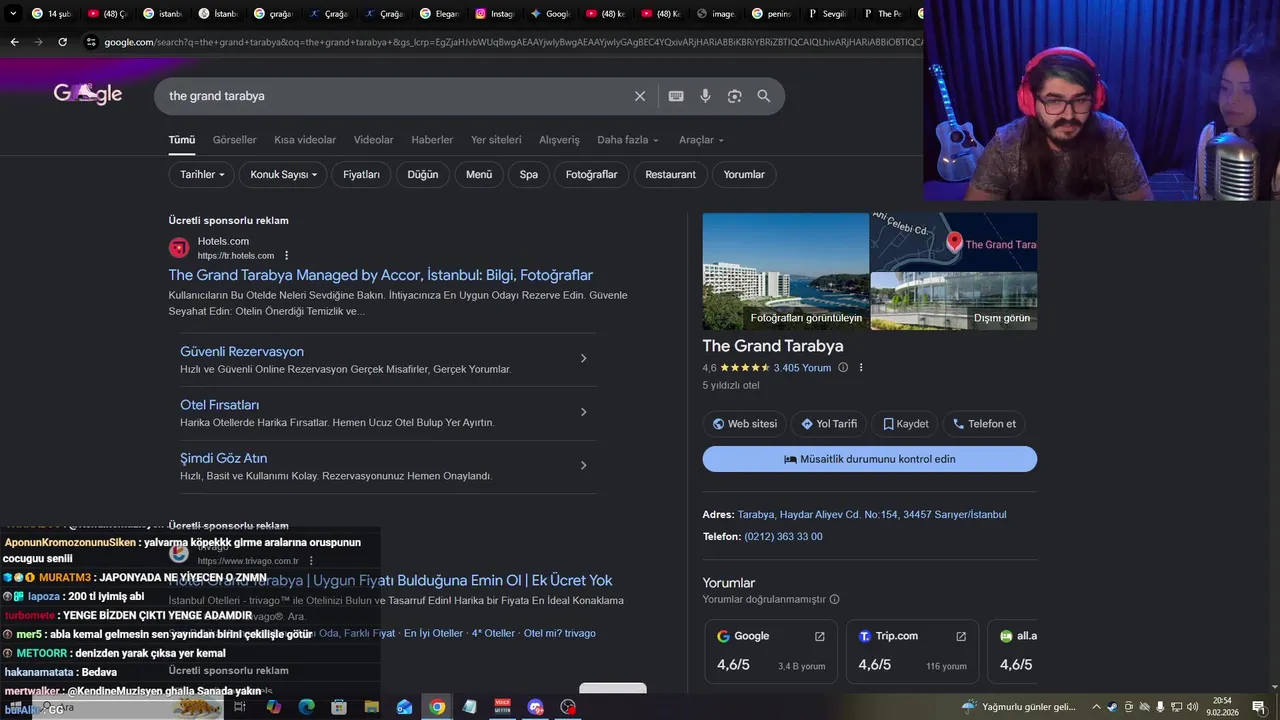Expand the Konuk Sayısı filter dropdown
The image size is (1280, 720).
tap(283, 175)
